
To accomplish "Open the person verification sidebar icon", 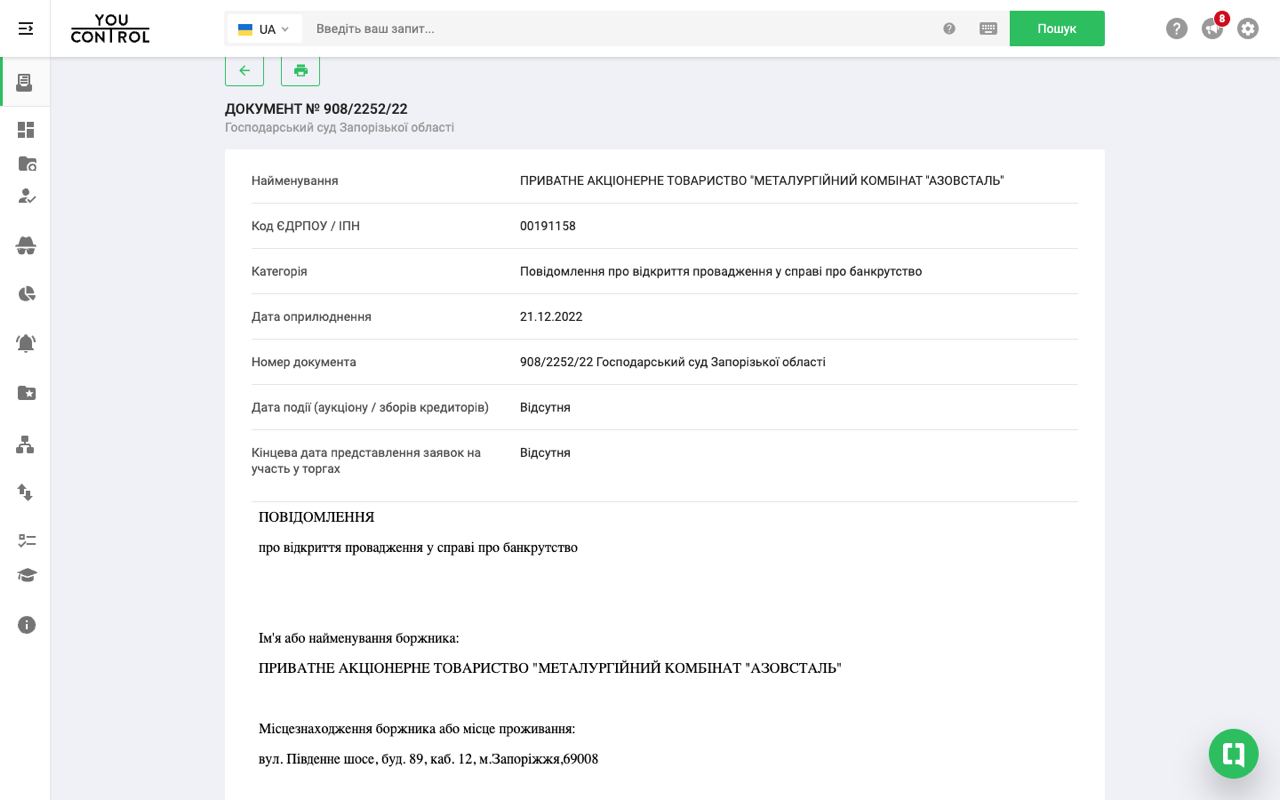I will [x=26, y=198].
